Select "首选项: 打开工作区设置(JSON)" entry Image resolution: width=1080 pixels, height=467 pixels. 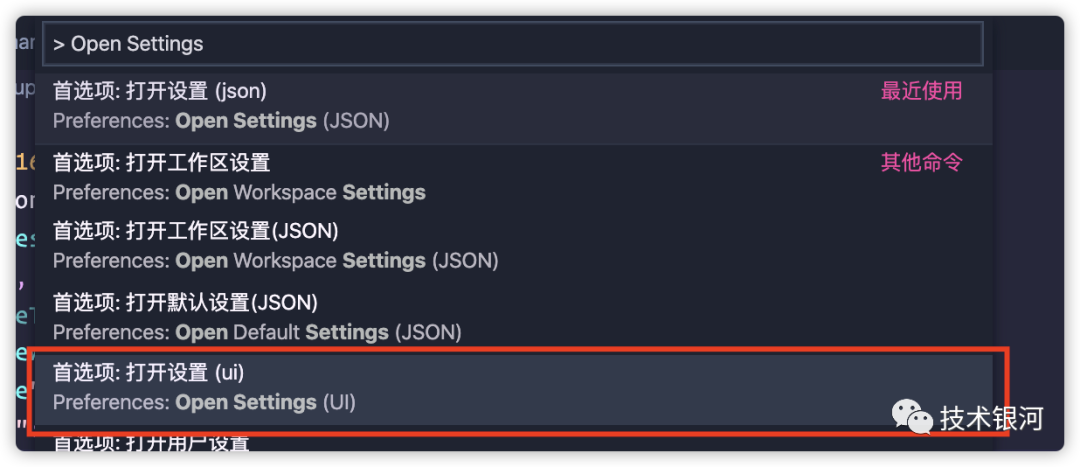(196, 231)
